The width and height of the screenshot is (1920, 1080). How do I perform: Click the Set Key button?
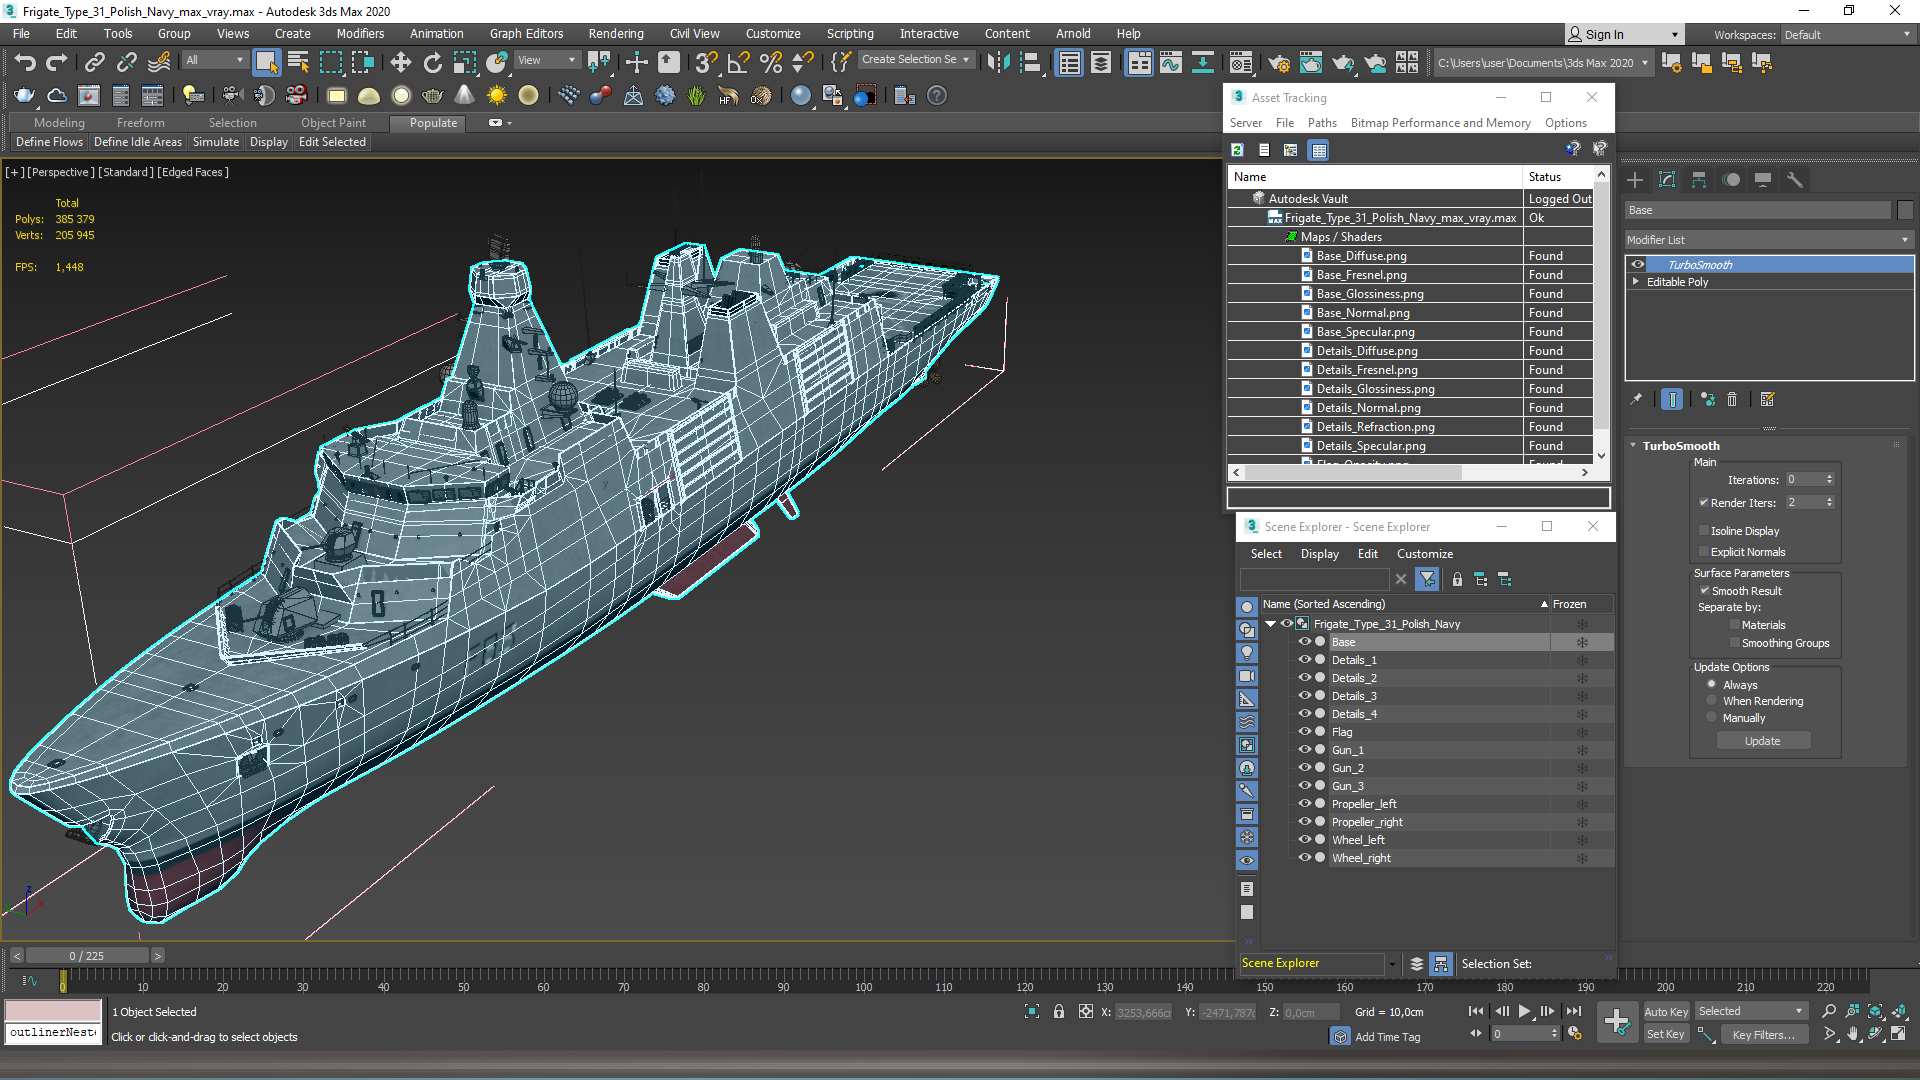tap(1665, 1035)
